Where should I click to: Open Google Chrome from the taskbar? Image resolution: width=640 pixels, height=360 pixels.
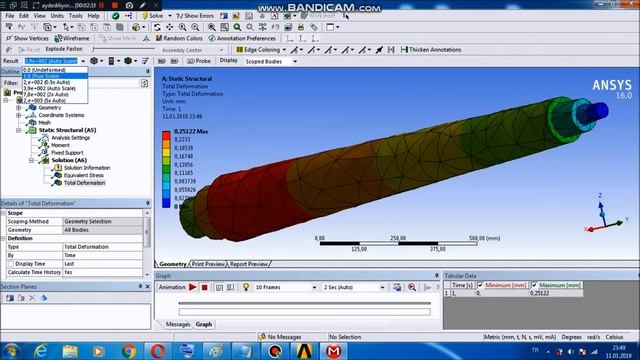click(129, 351)
